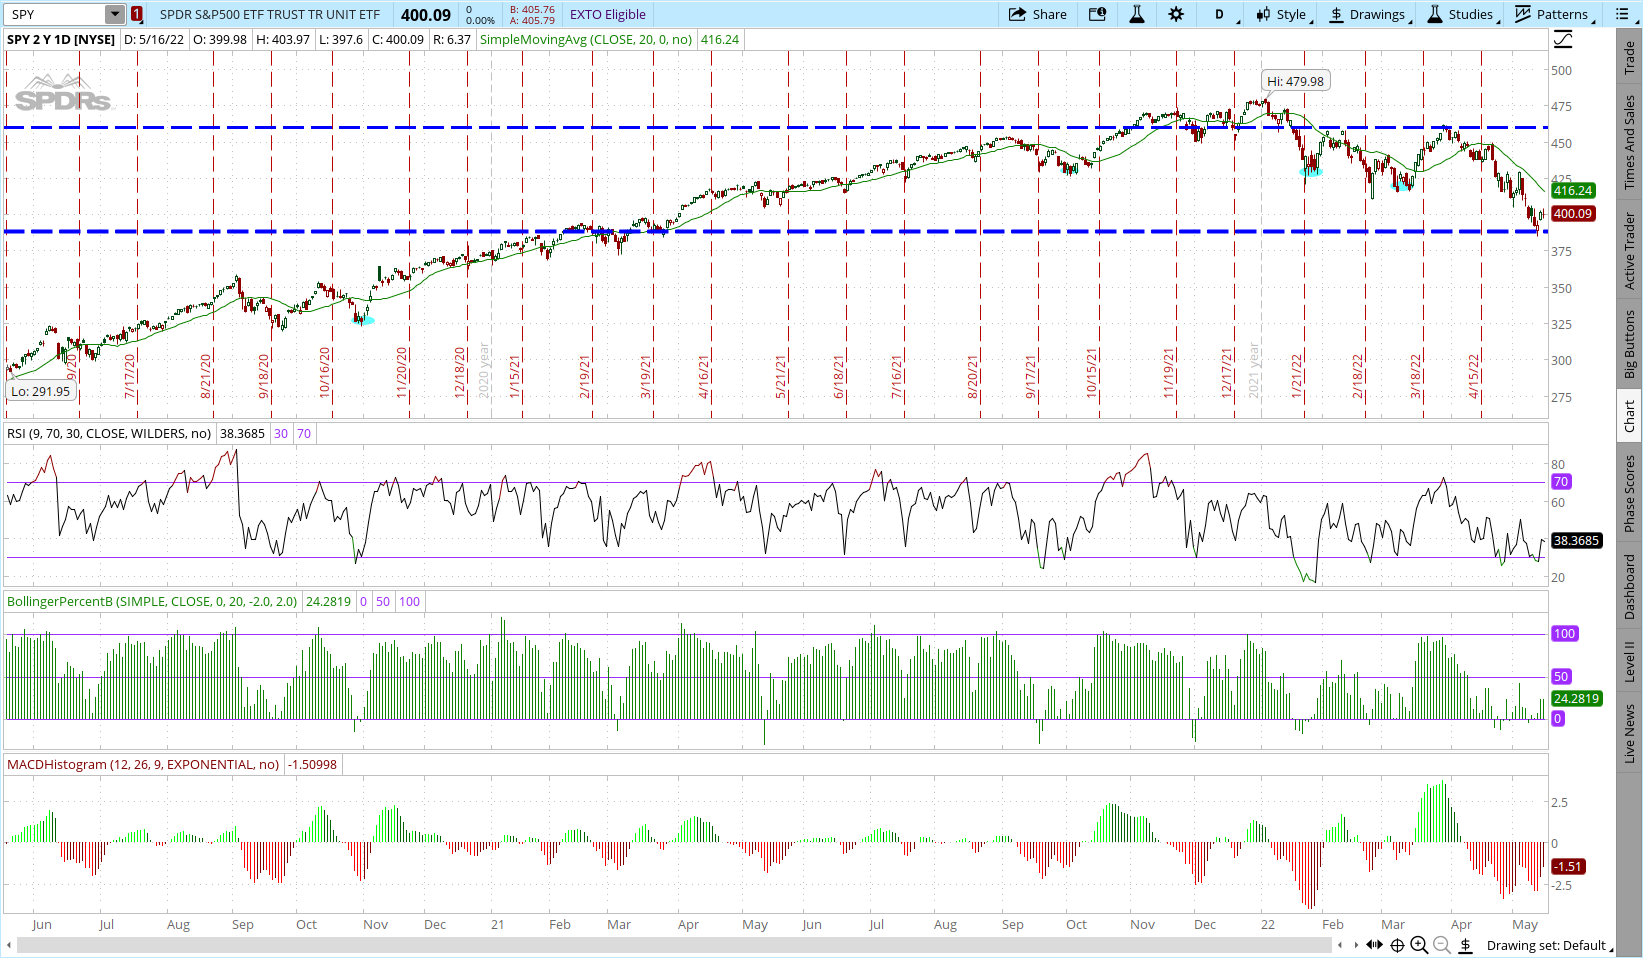Select the Level II side tab

tap(1629, 661)
